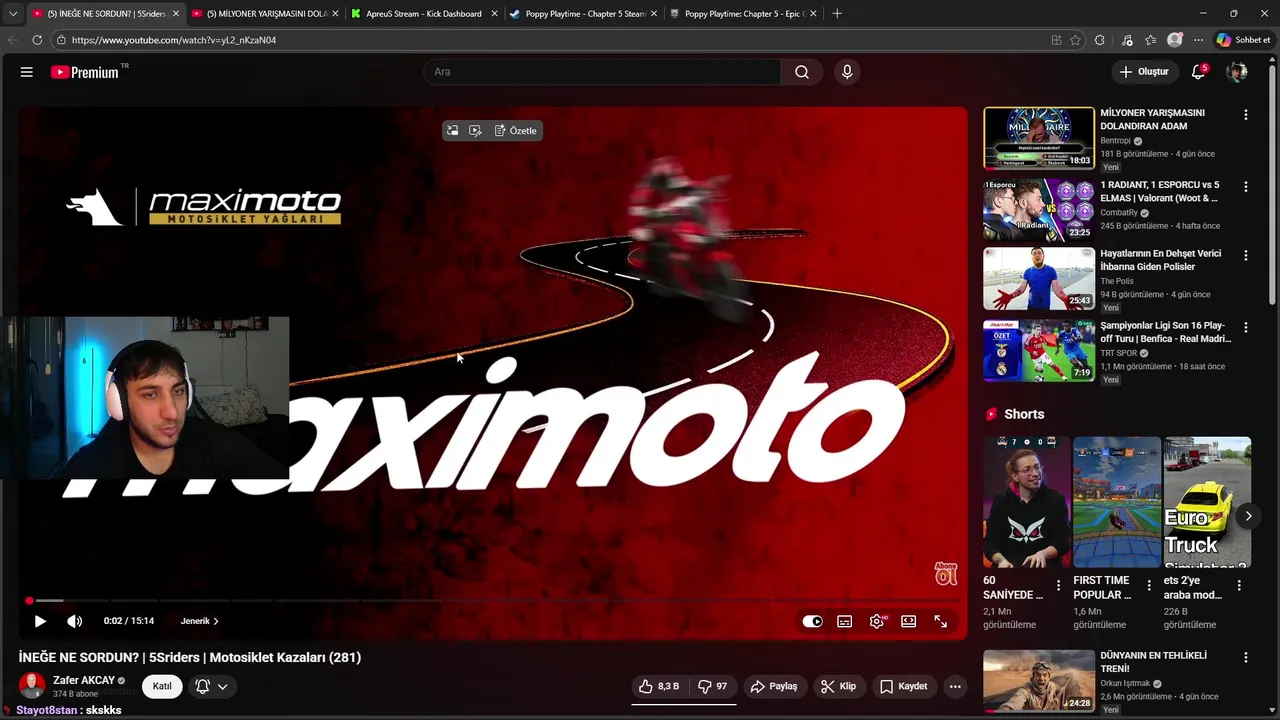Seek using the red video progress bar
The height and width of the screenshot is (720, 1280).
(x=492, y=601)
